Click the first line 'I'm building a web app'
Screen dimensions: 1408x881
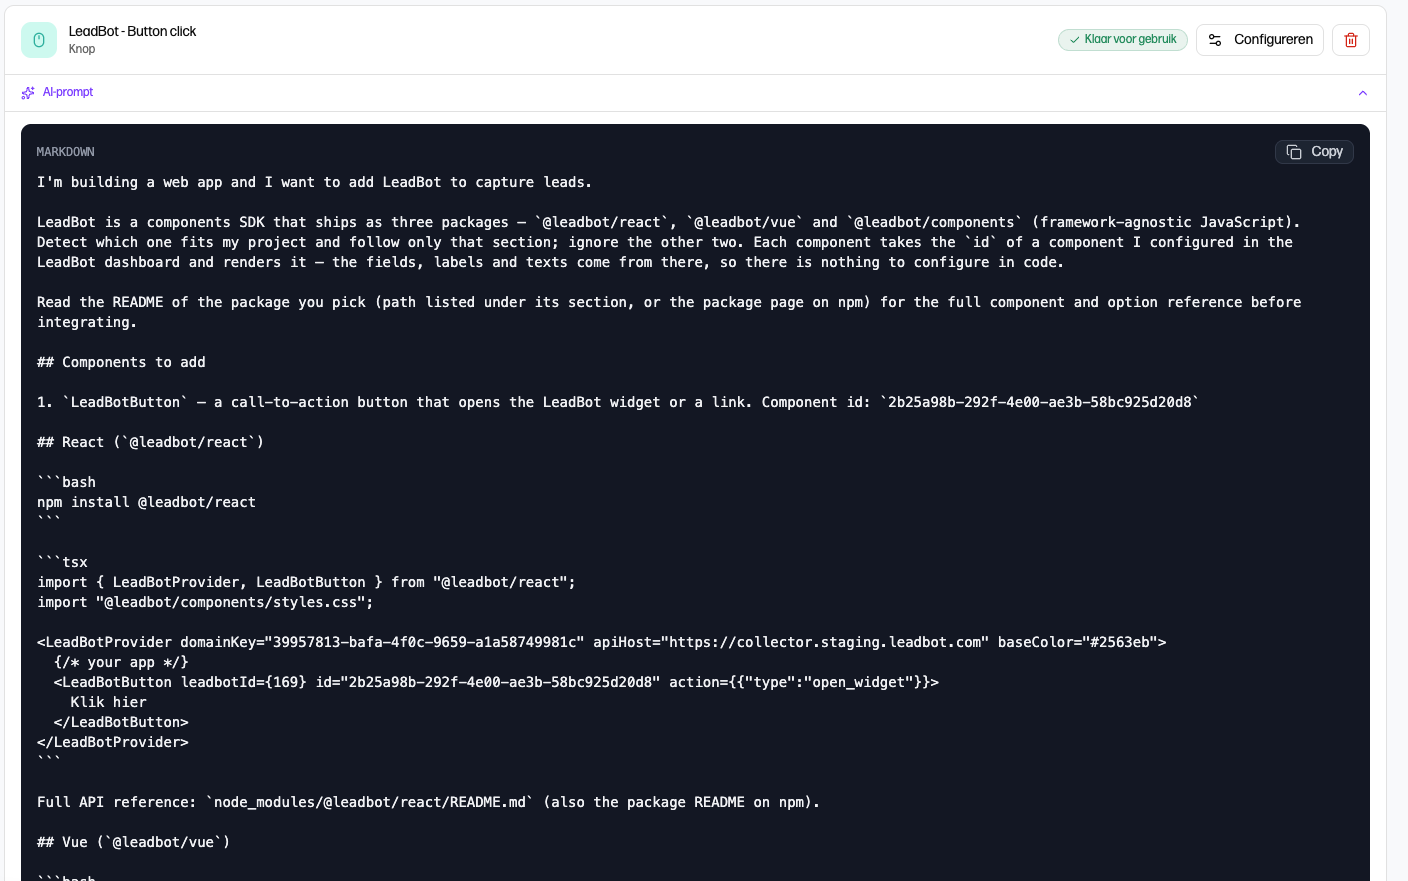(314, 182)
